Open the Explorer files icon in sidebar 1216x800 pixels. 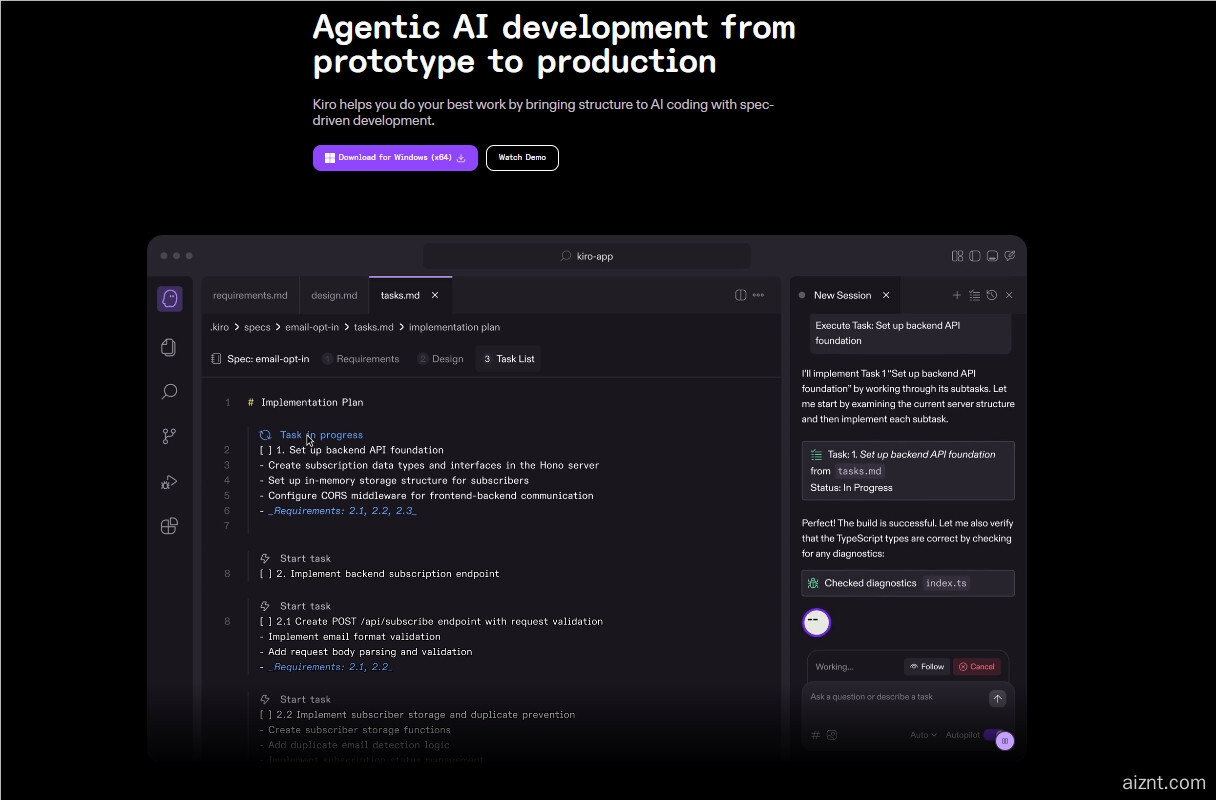[169, 347]
